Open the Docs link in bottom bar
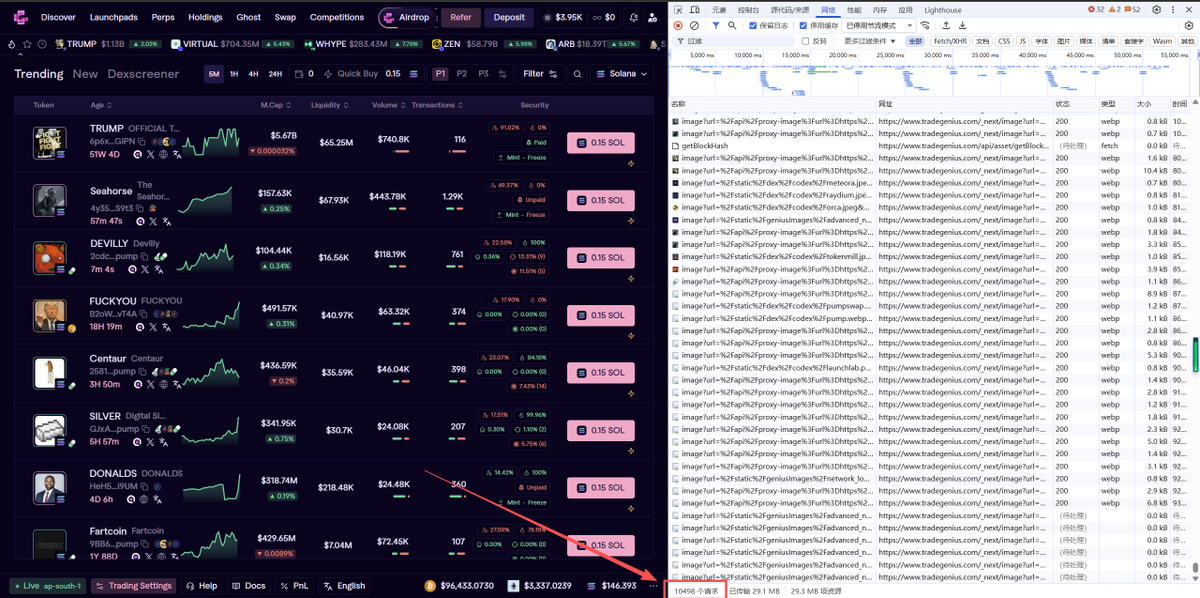This screenshot has height=598, width=1200. pyautogui.click(x=248, y=586)
